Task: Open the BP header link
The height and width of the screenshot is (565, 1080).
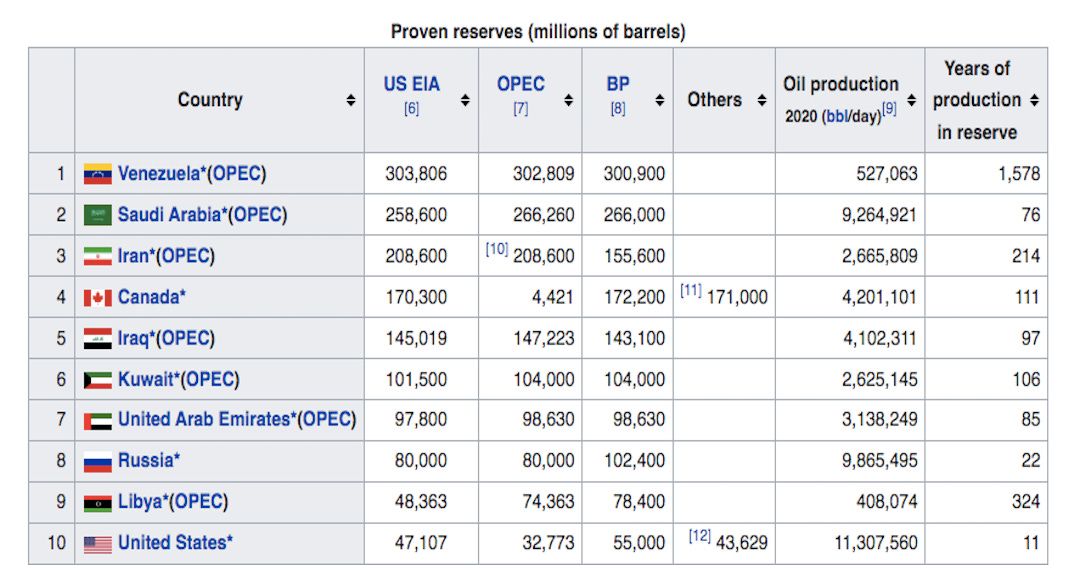Action: point(618,84)
